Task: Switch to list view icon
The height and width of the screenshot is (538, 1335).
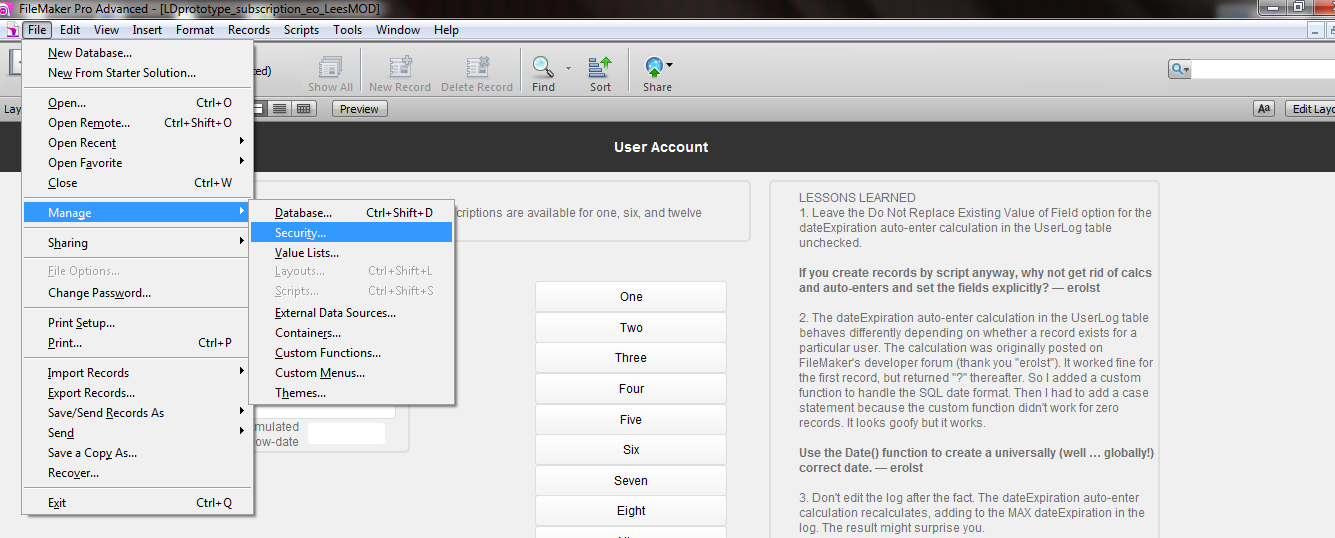Action: tap(280, 109)
